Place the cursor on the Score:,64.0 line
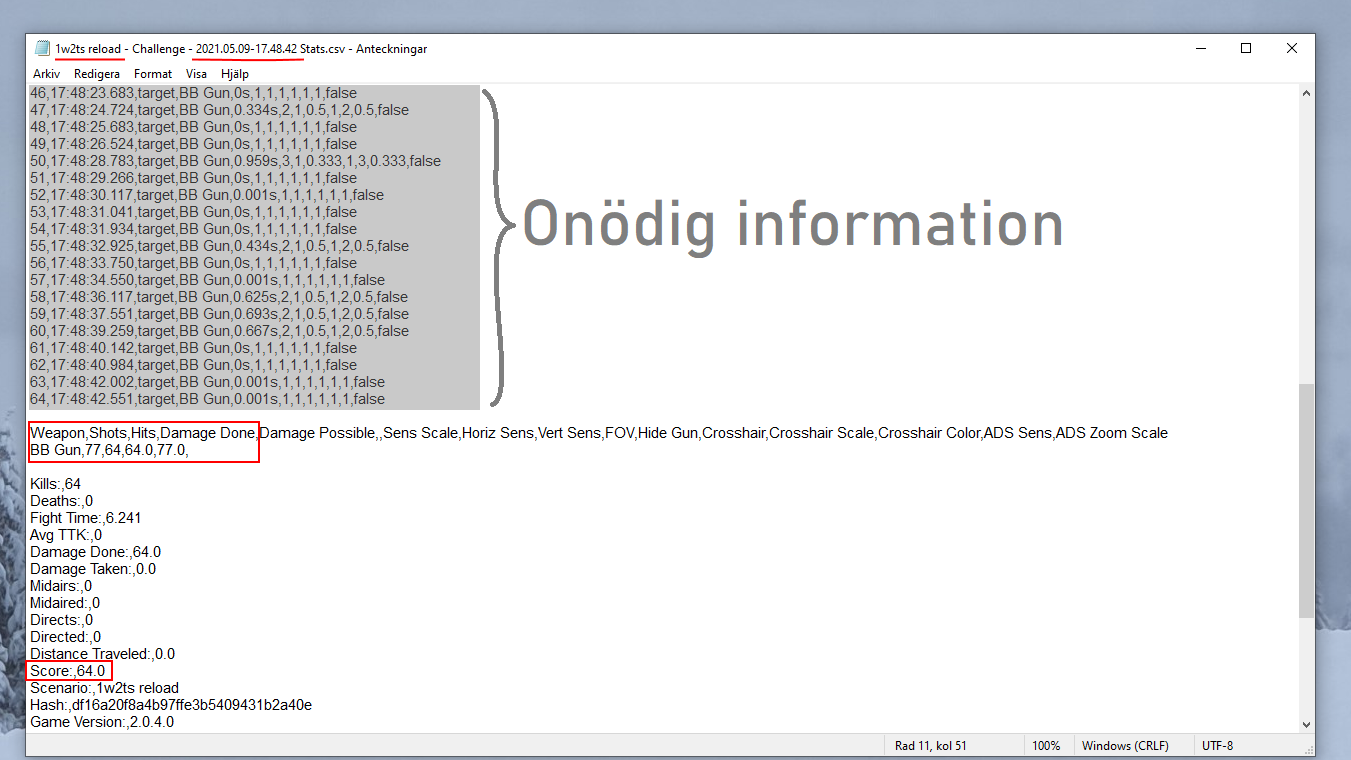Image resolution: width=1351 pixels, height=760 pixels. click(x=68, y=671)
